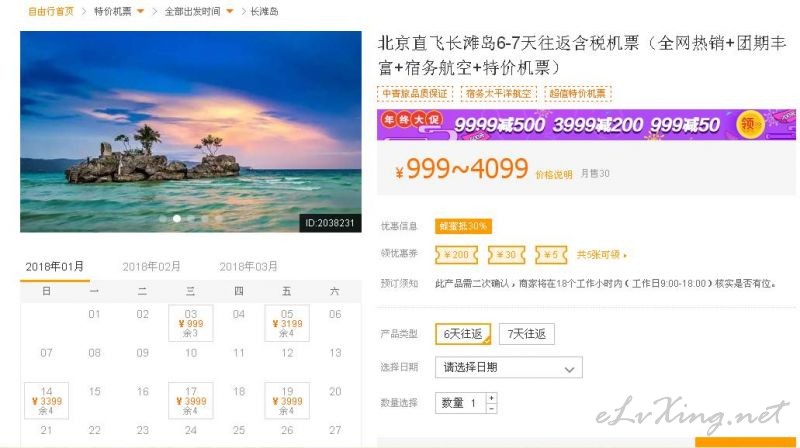Screen dimensions: 800x448
Task: Expand the 特价机票 breadcrumb dropdown arrow
Action: coord(140,11)
